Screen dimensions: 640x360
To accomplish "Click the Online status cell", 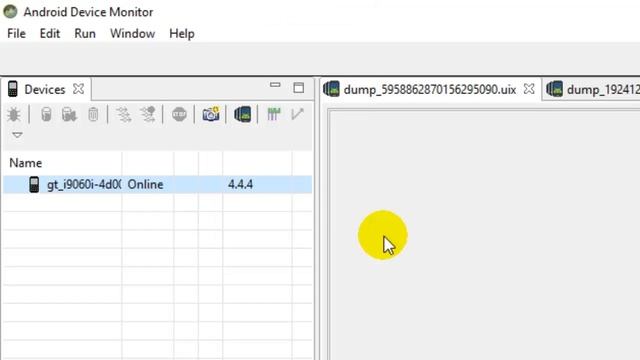I will [145, 184].
